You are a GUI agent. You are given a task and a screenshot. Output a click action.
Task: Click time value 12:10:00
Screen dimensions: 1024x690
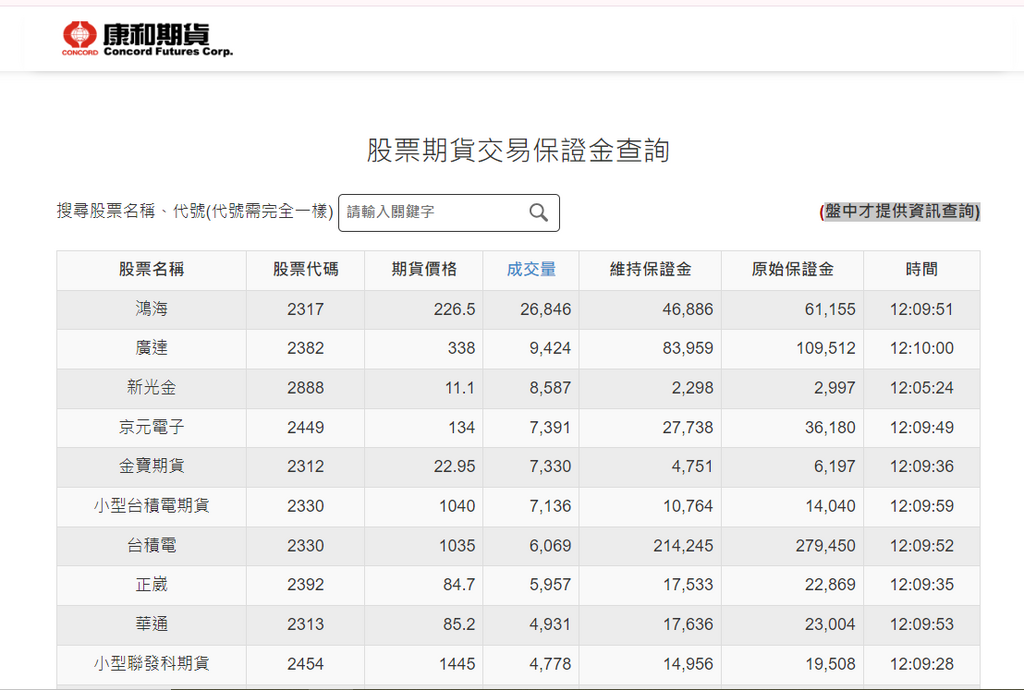pos(921,348)
